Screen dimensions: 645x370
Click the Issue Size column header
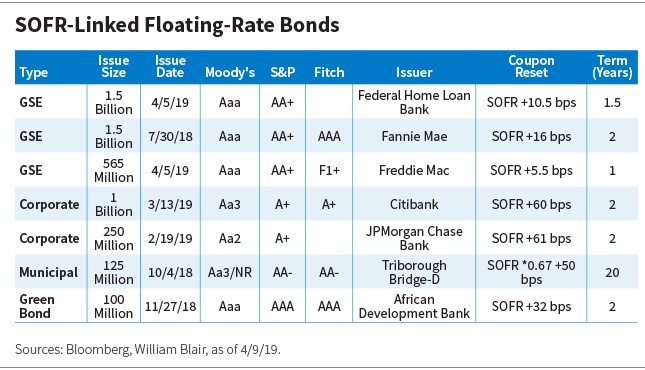(x=114, y=67)
